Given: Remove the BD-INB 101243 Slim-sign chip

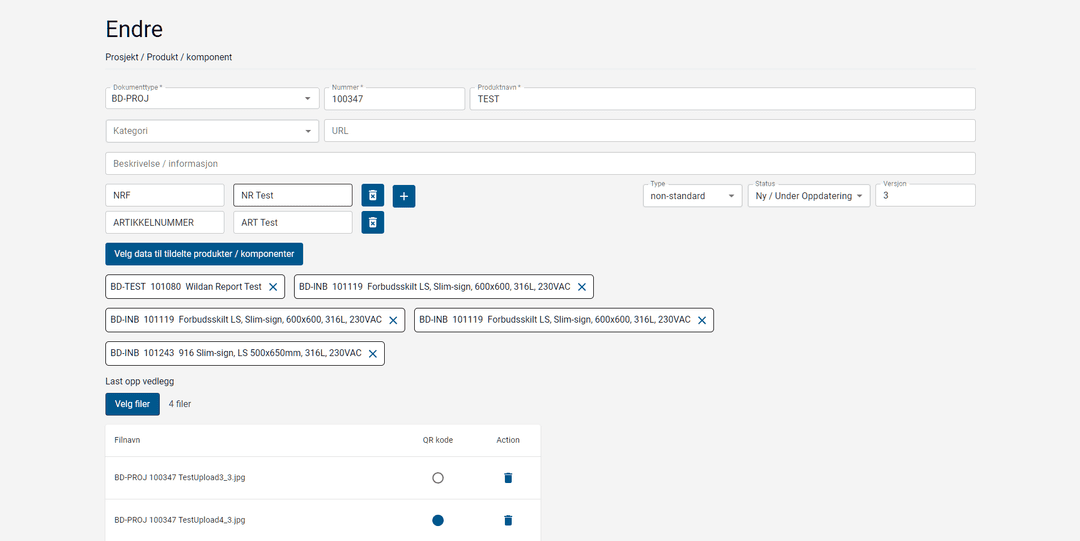Looking at the screenshot, I should point(373,354).
